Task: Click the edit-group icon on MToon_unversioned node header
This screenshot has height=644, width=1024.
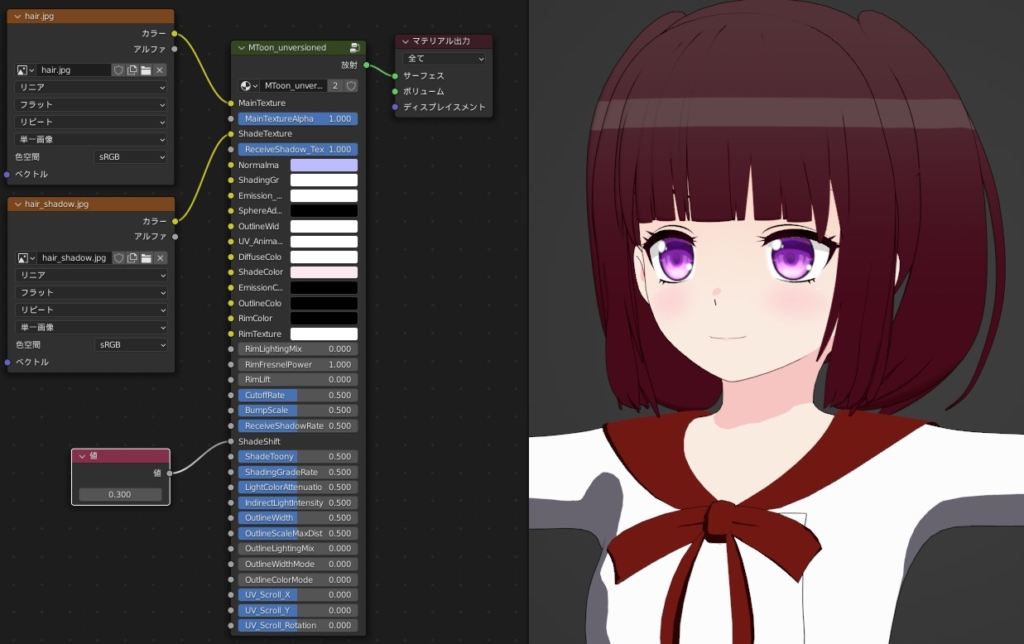Action: 354,48
